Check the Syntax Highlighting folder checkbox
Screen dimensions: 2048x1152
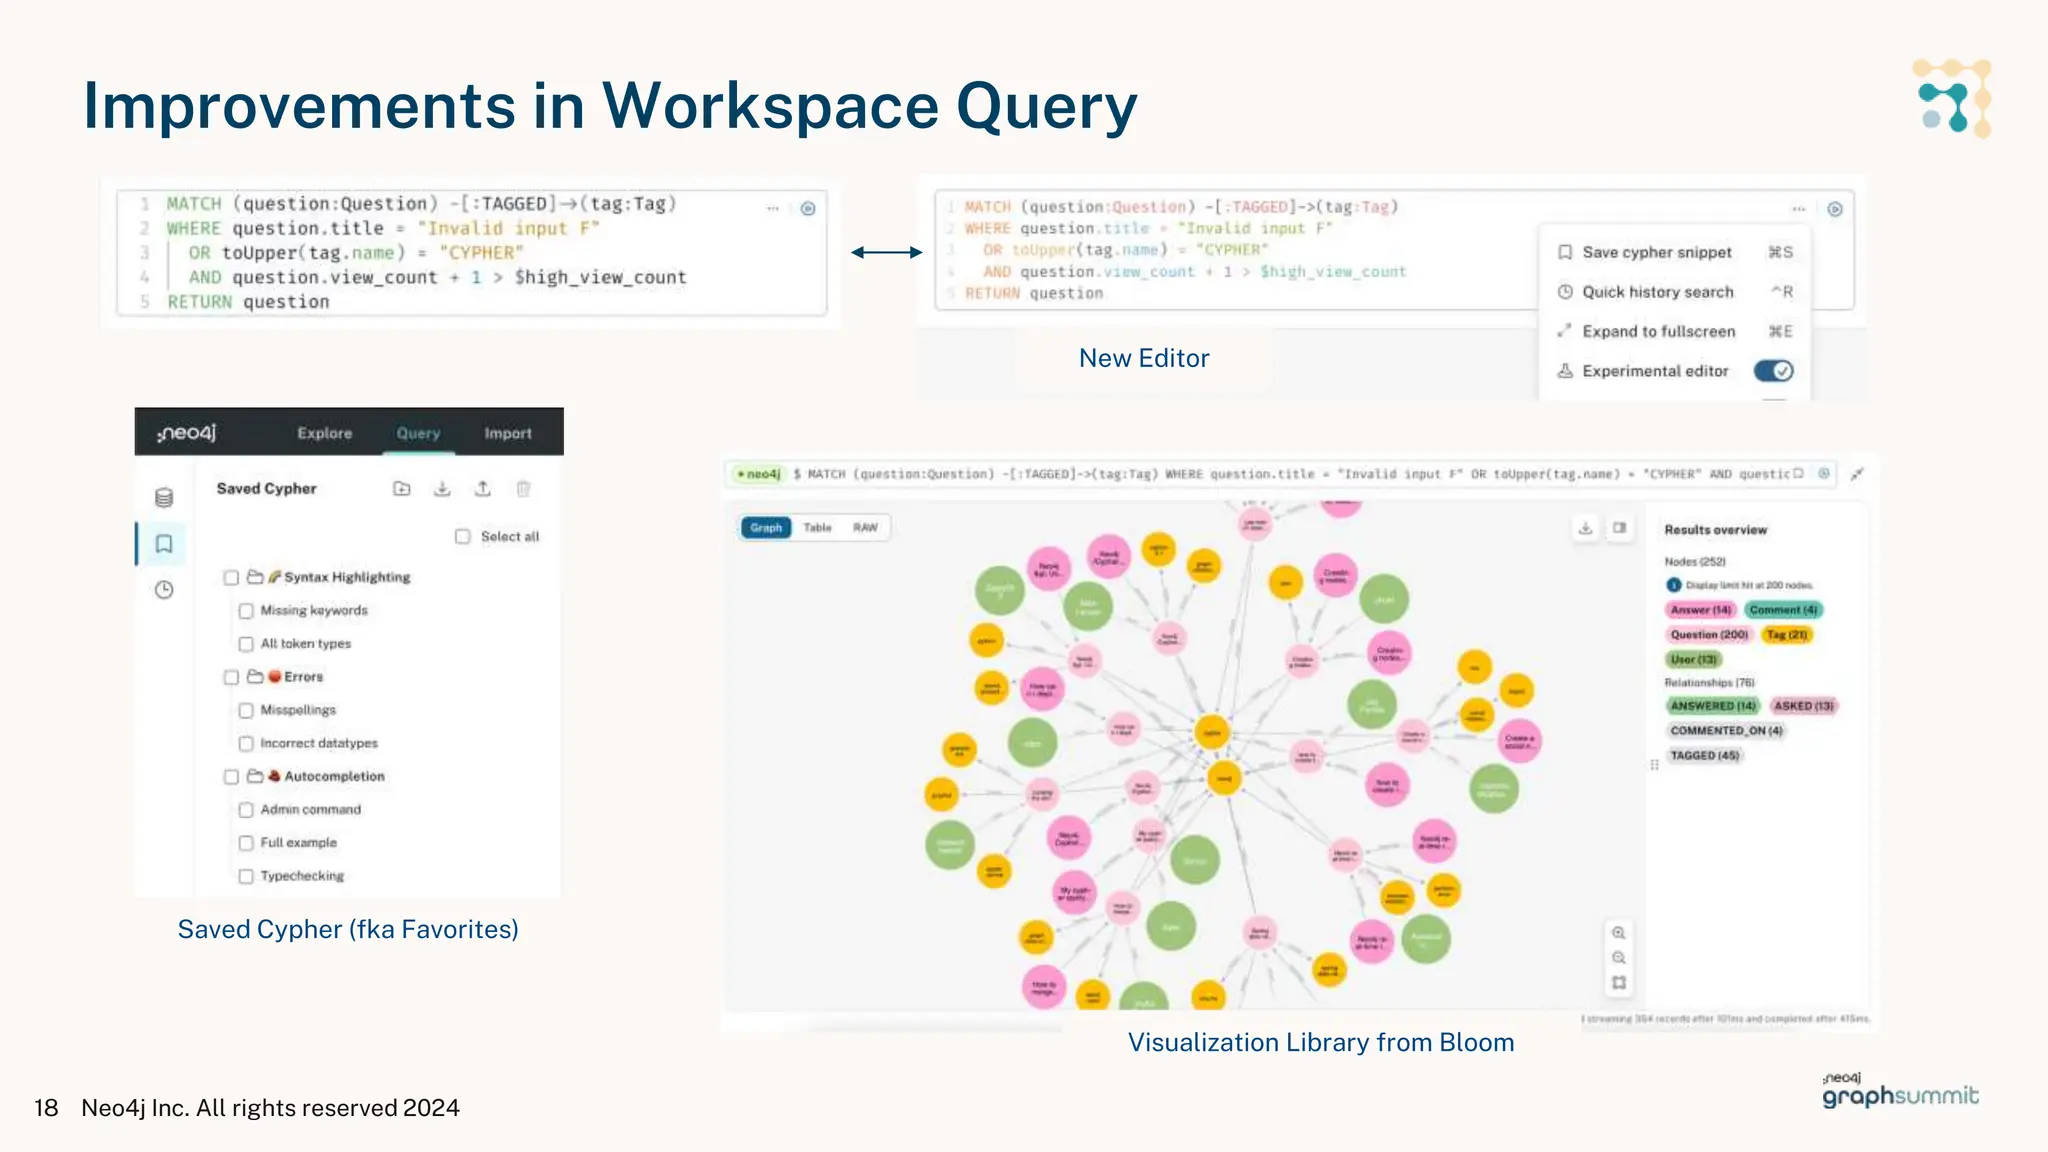231,577
